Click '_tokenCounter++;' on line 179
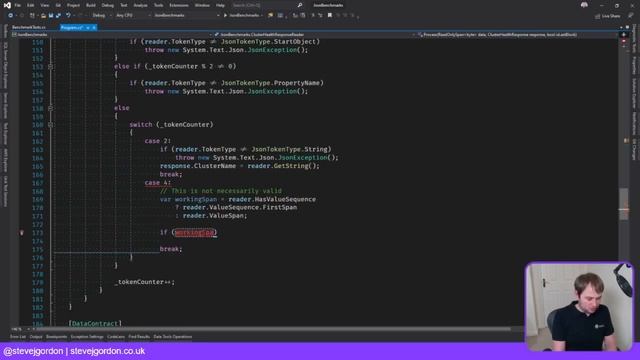The height and width of the screenshot is (360, 640). 144,282
